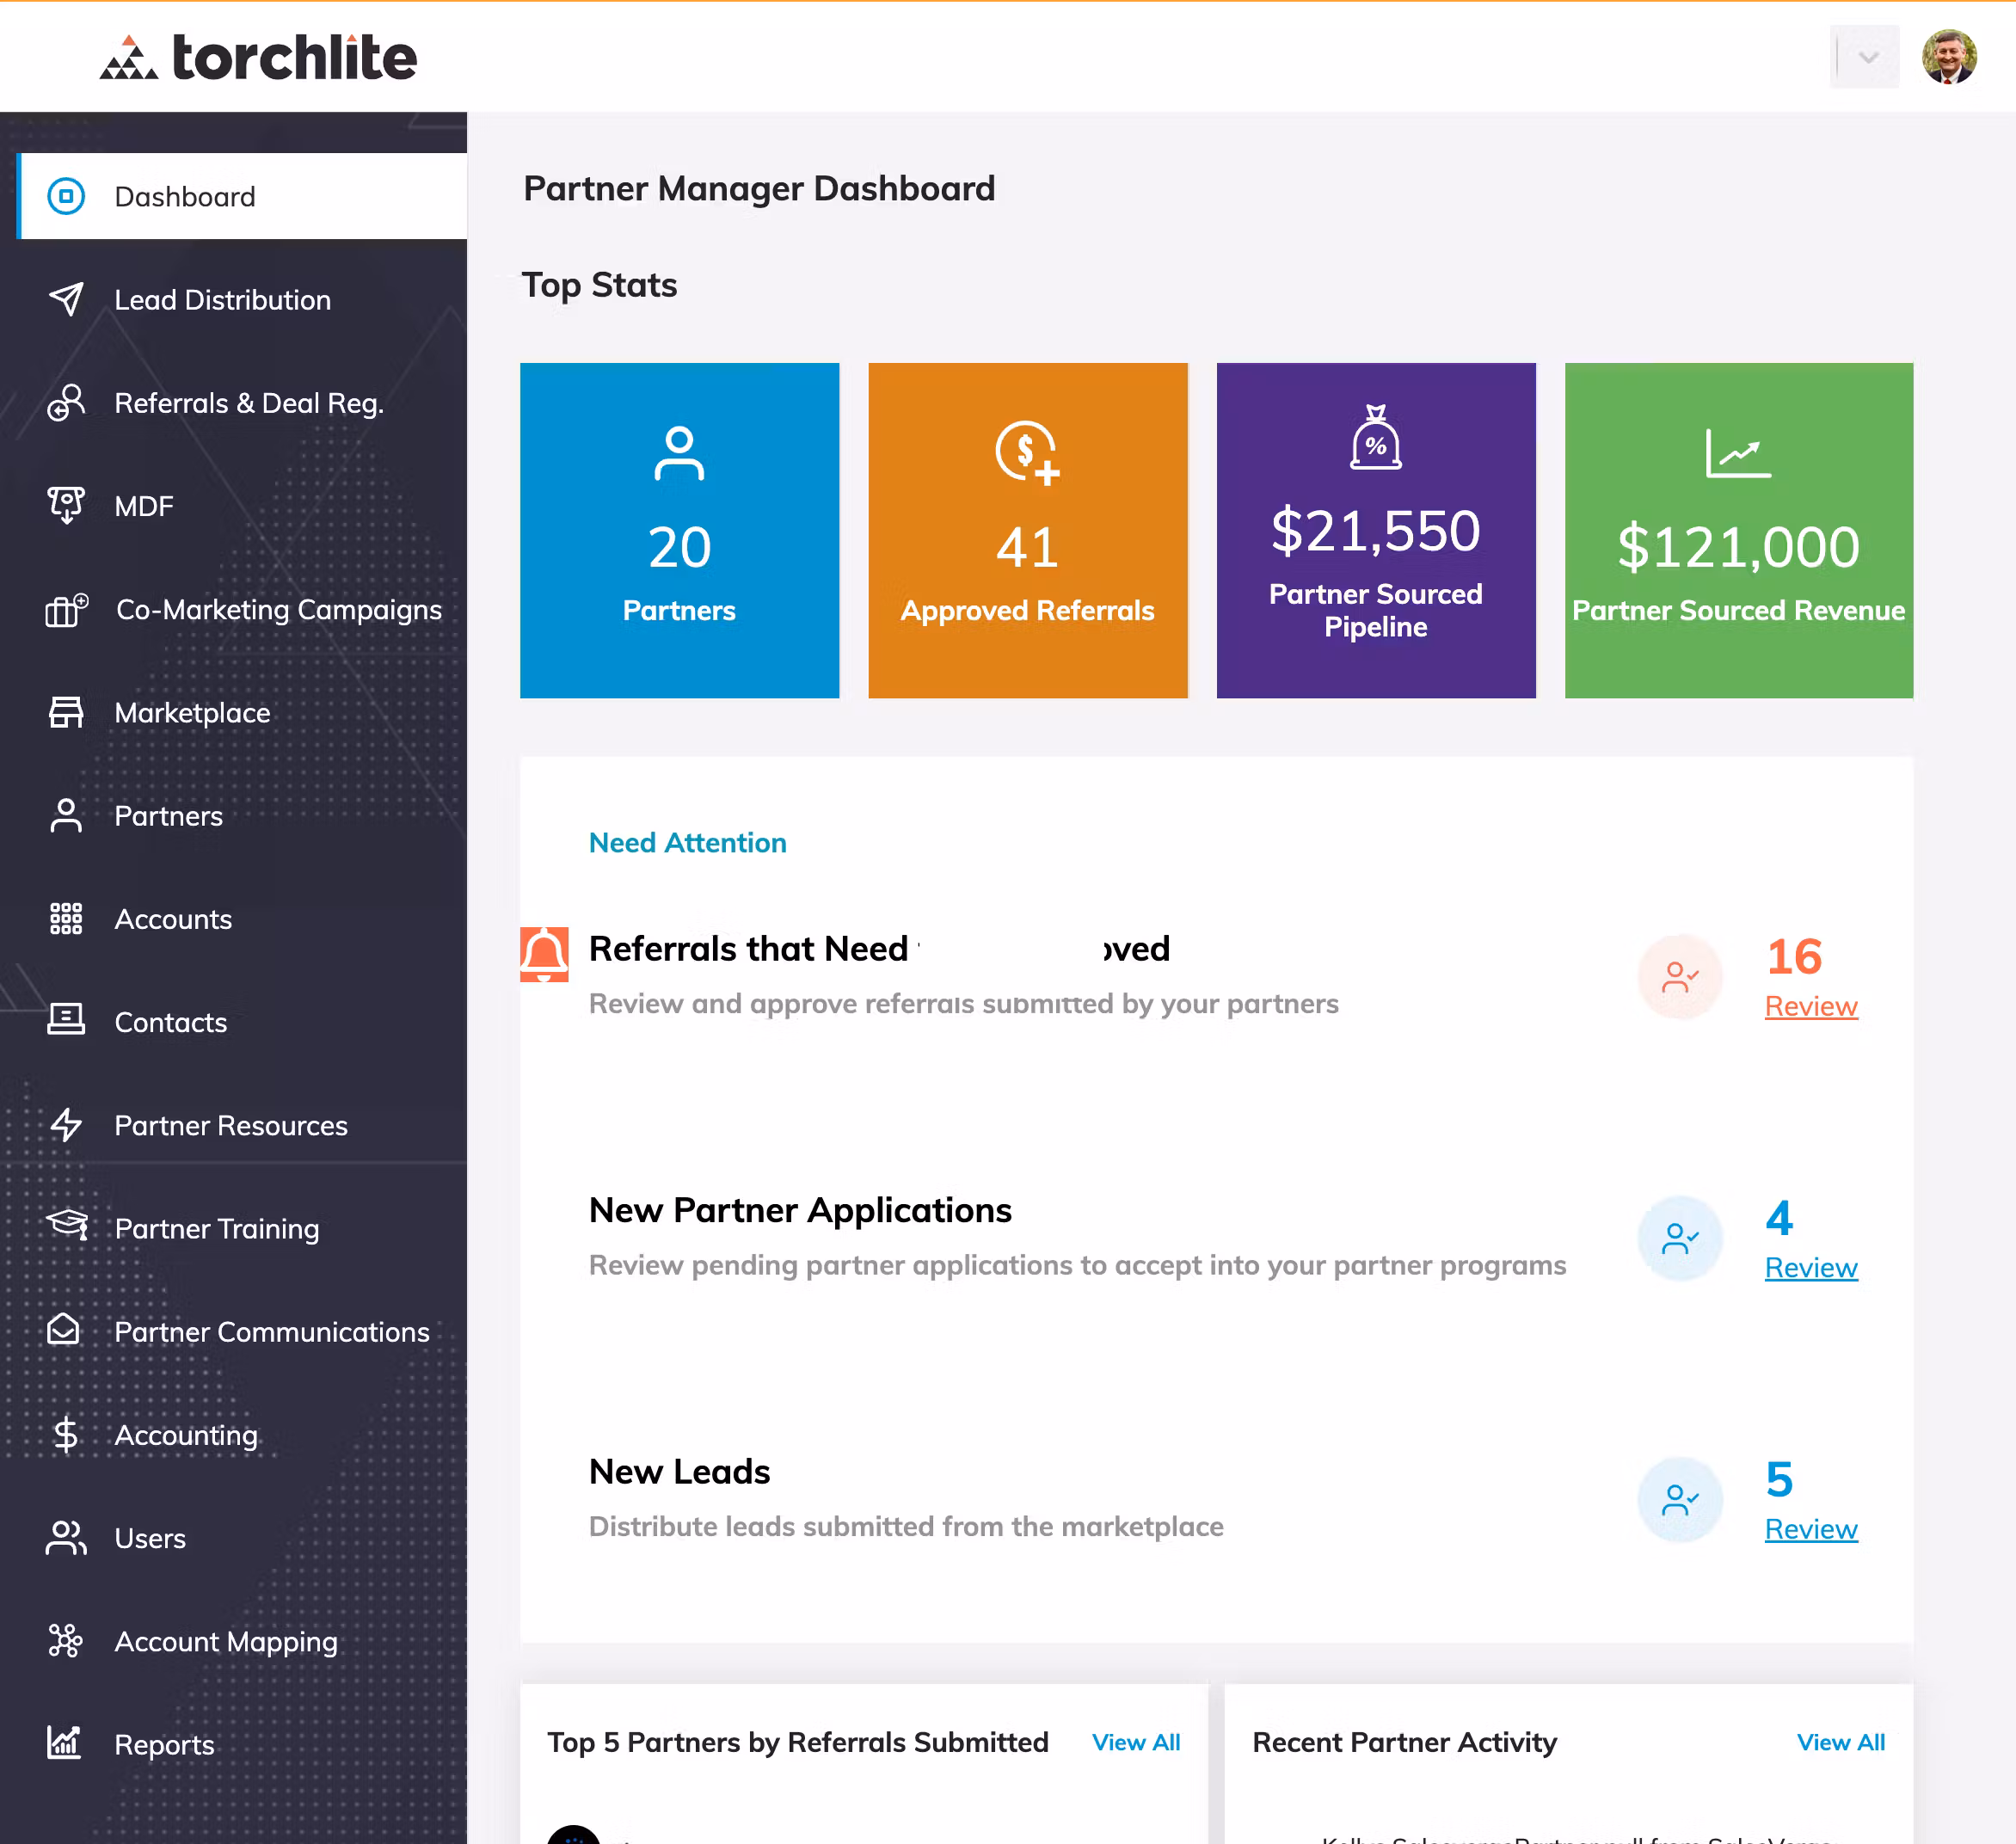Review the 16 pending referrals
The width and height of the screenshot is (2016, 1844).
(1810, 1006)
